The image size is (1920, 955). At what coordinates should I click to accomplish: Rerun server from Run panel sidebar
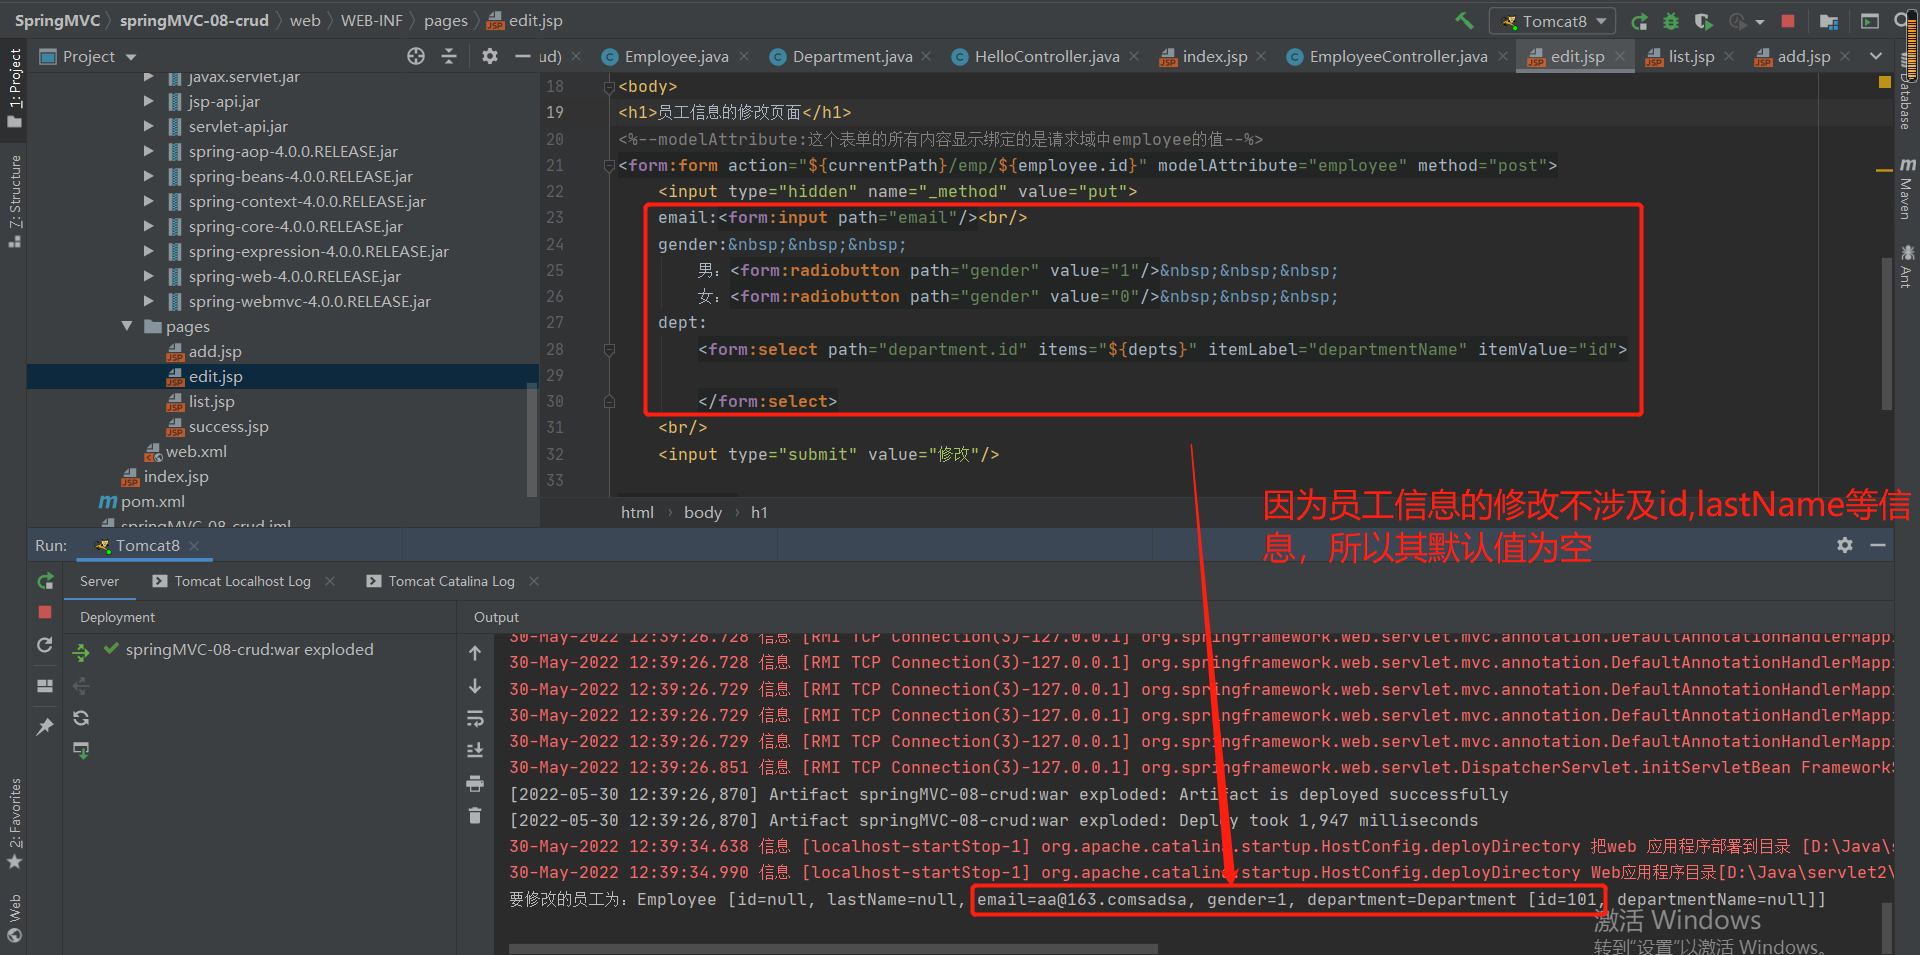click(45, 581)
